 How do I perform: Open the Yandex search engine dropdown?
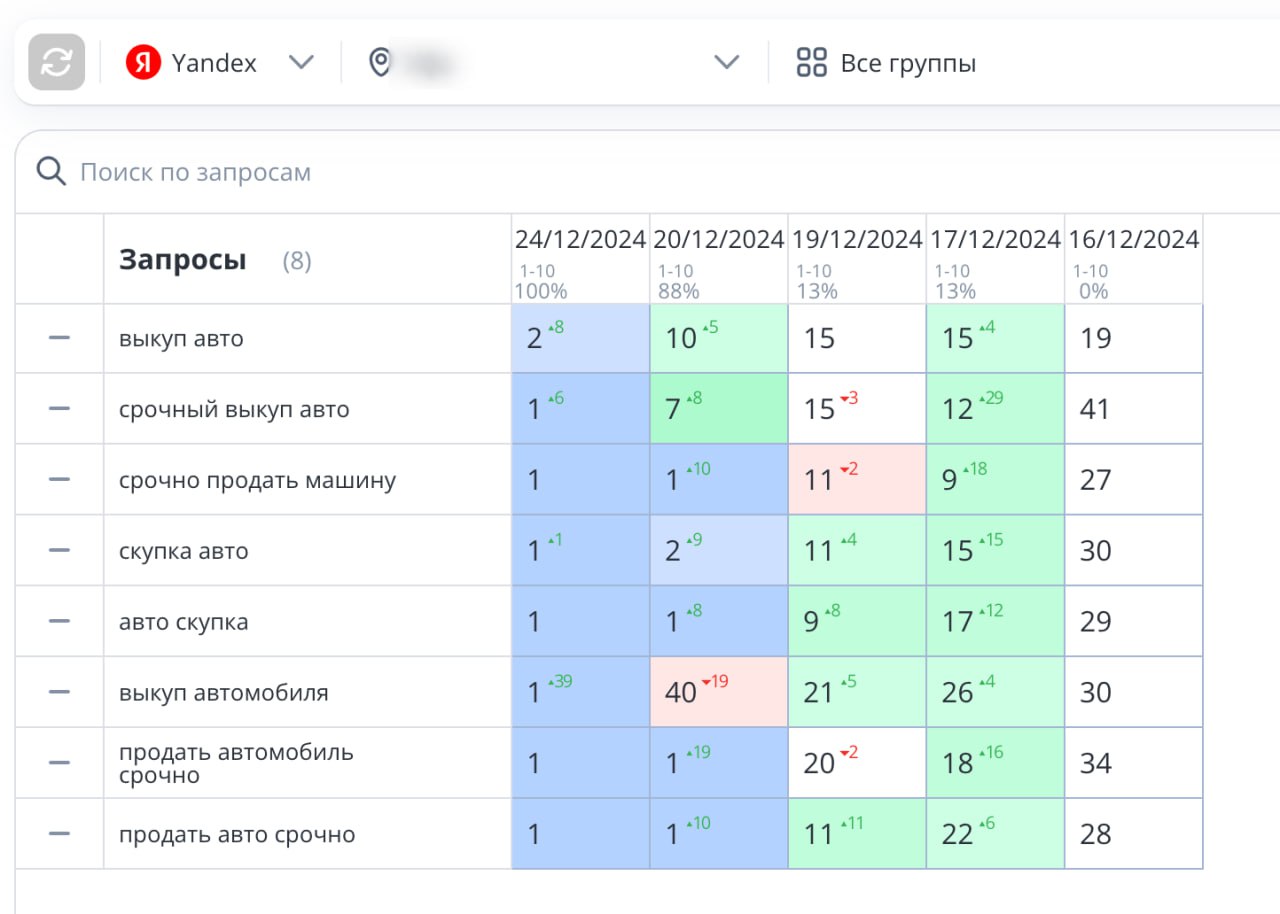(x=220, y=63)
